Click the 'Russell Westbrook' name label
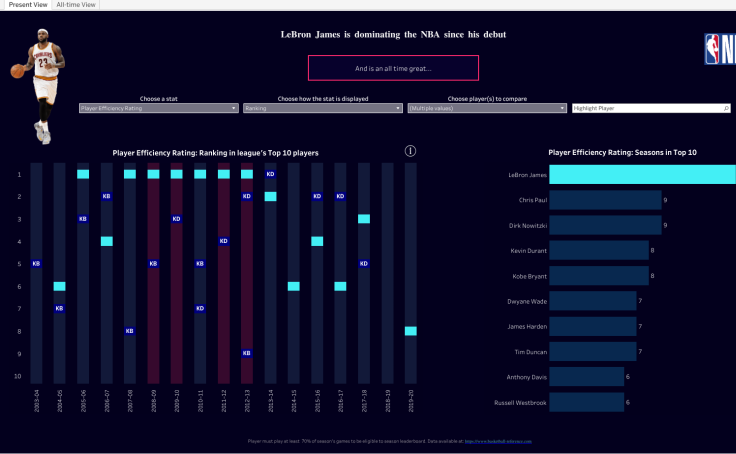The width and height of the screenshot is (736, 454). (x=520, y=403)
